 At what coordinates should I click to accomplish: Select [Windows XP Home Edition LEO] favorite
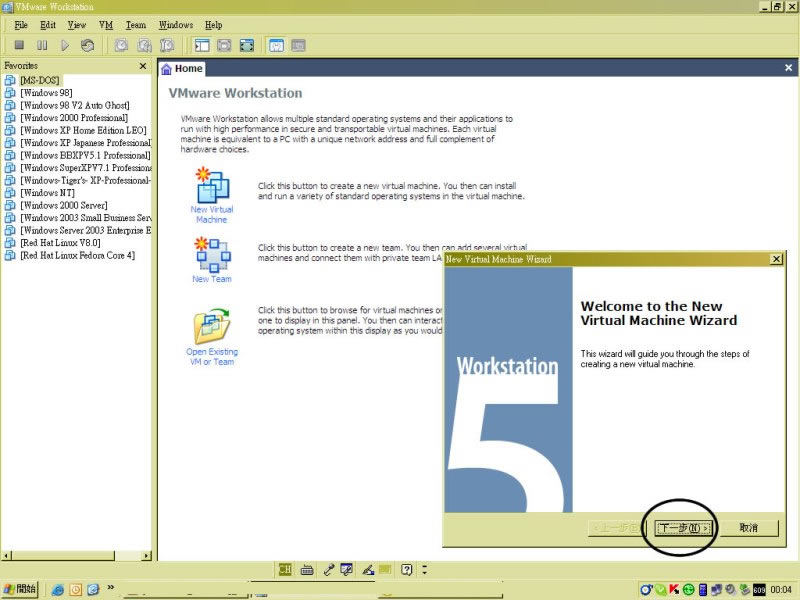[x=83, y=131]
